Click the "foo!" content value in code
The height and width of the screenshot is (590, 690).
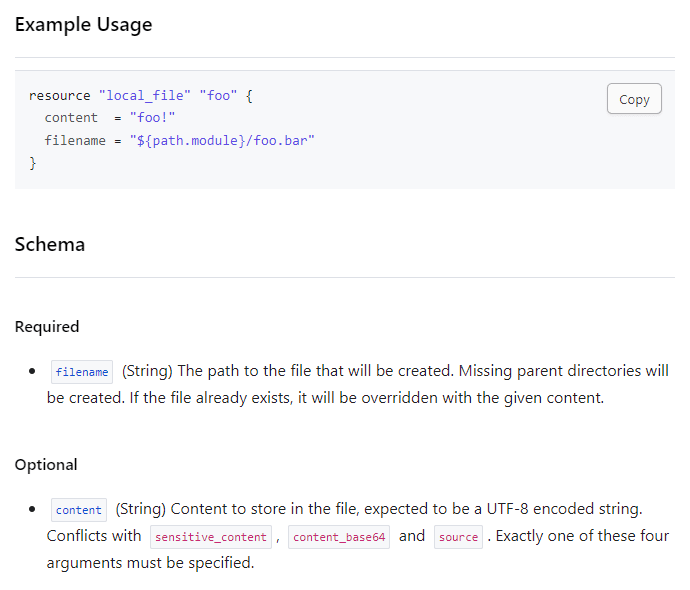click(152, 117)
